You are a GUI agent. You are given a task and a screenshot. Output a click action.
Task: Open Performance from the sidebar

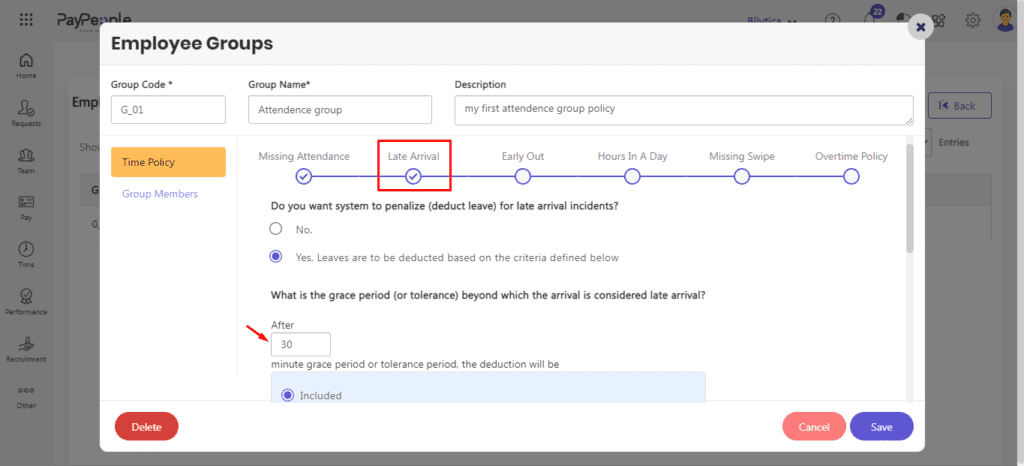(26, 297)
